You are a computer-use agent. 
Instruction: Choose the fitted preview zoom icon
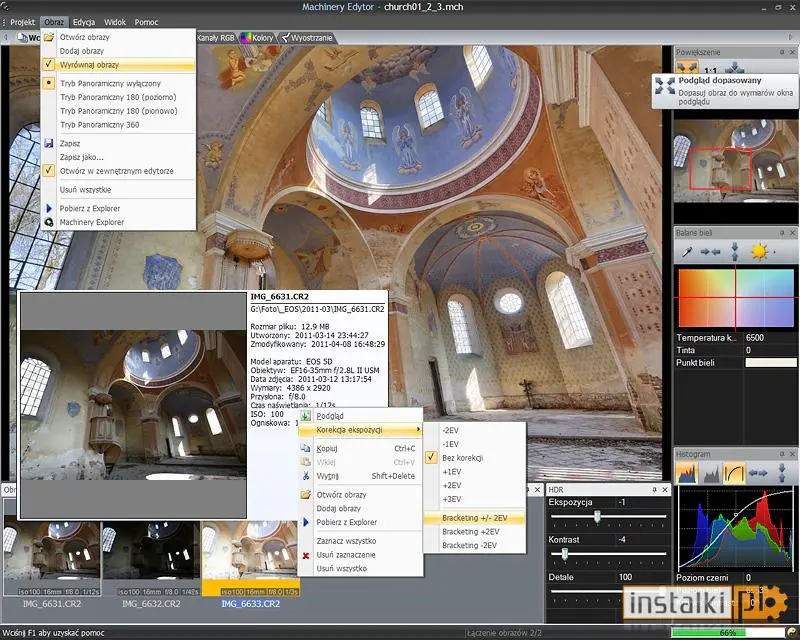687,68
